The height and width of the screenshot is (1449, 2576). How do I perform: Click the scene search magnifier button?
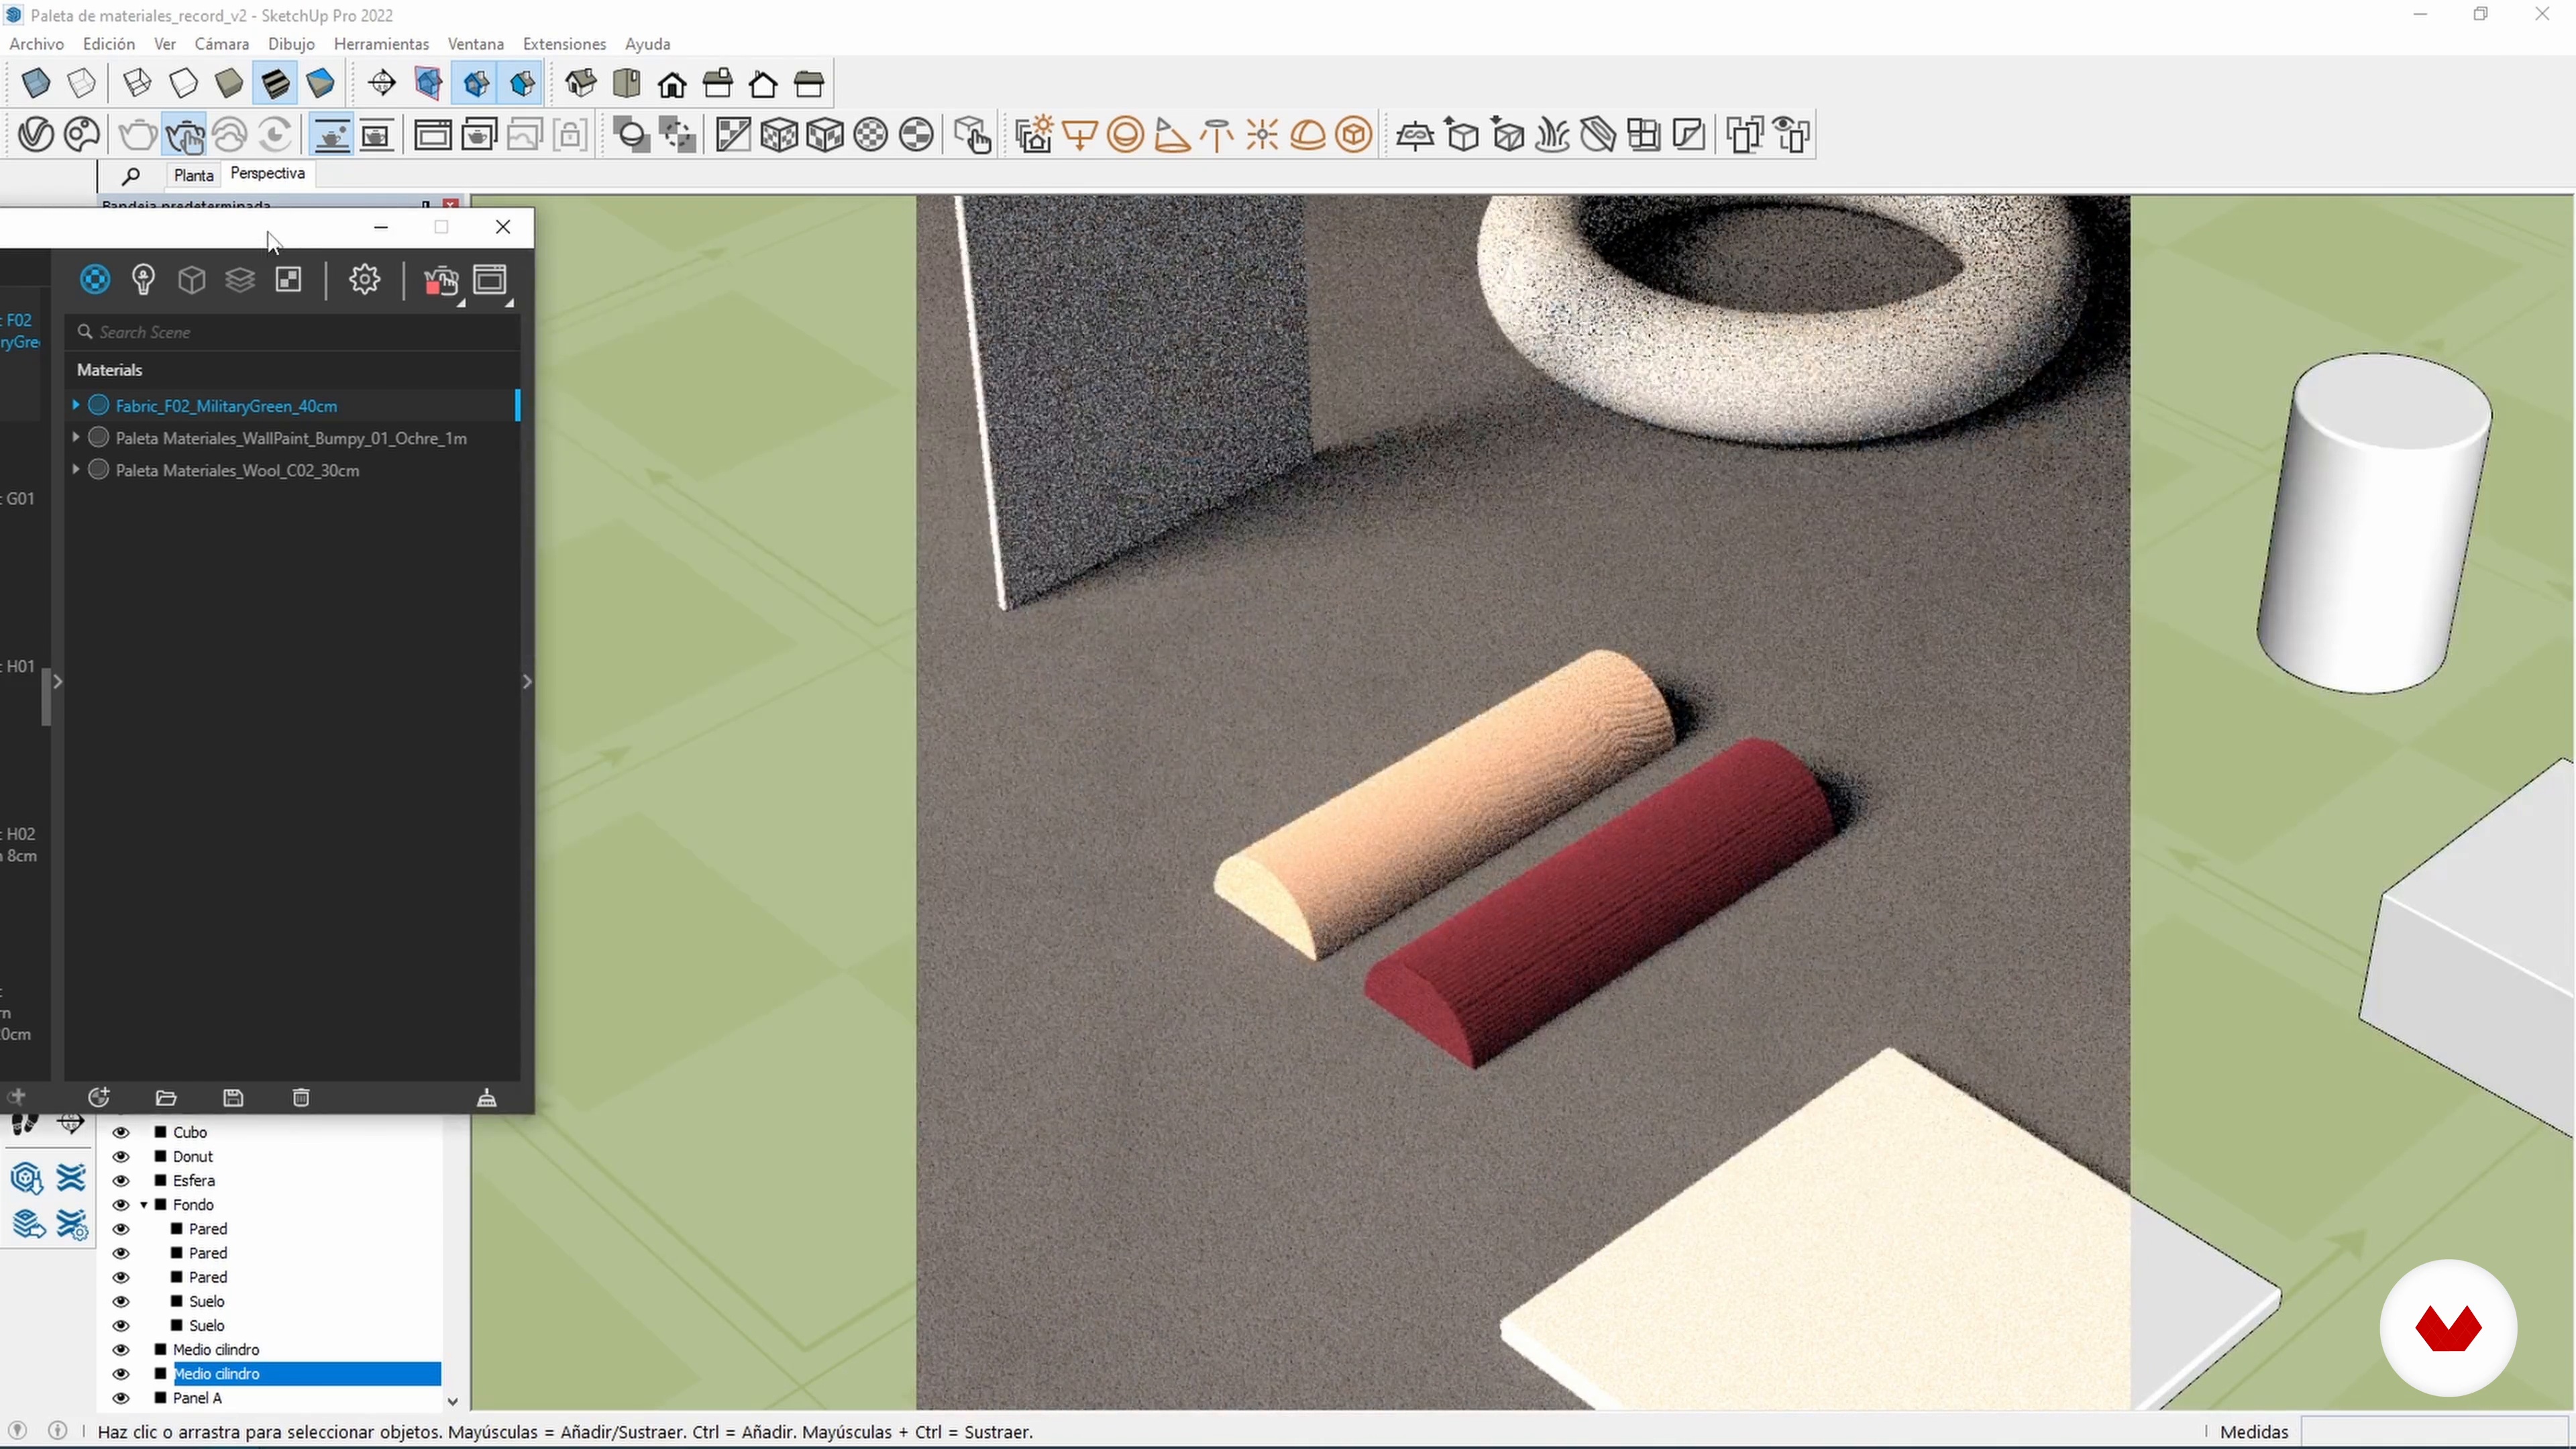(x=130, y=176)
